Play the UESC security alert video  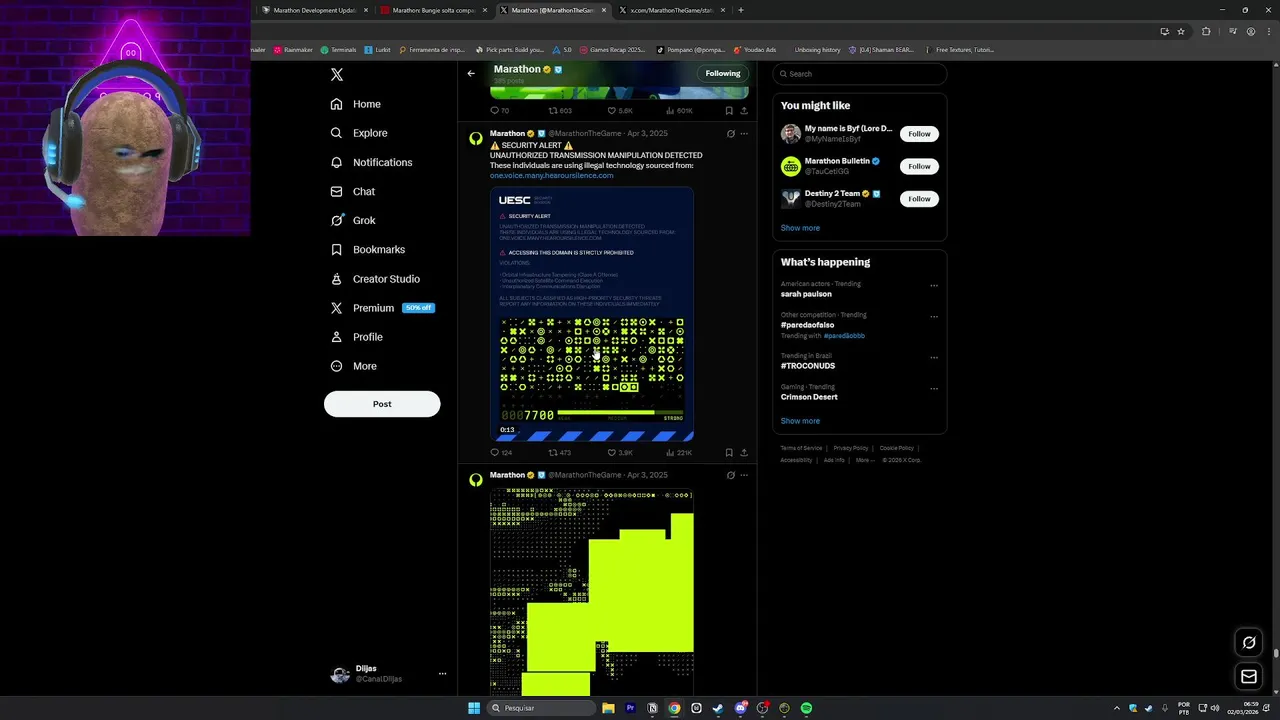coord(592,314)
